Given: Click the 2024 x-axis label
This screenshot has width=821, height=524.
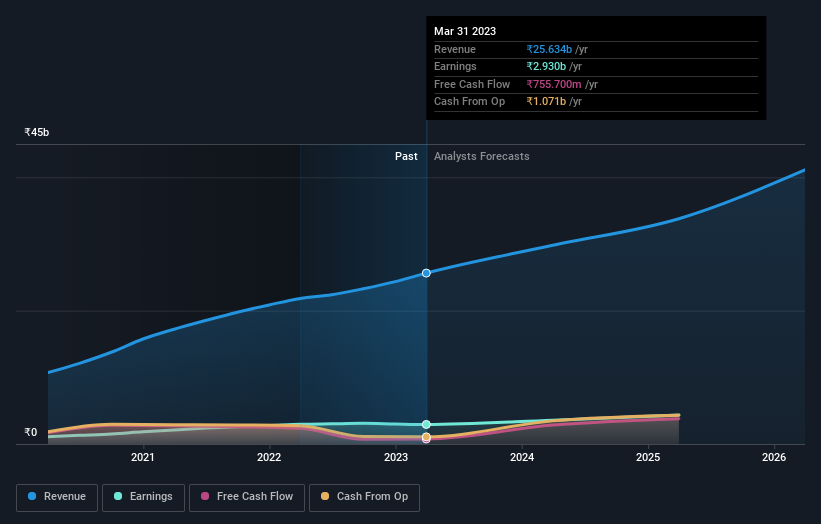Looking at the screenshot, I should (x=522, y=458).
